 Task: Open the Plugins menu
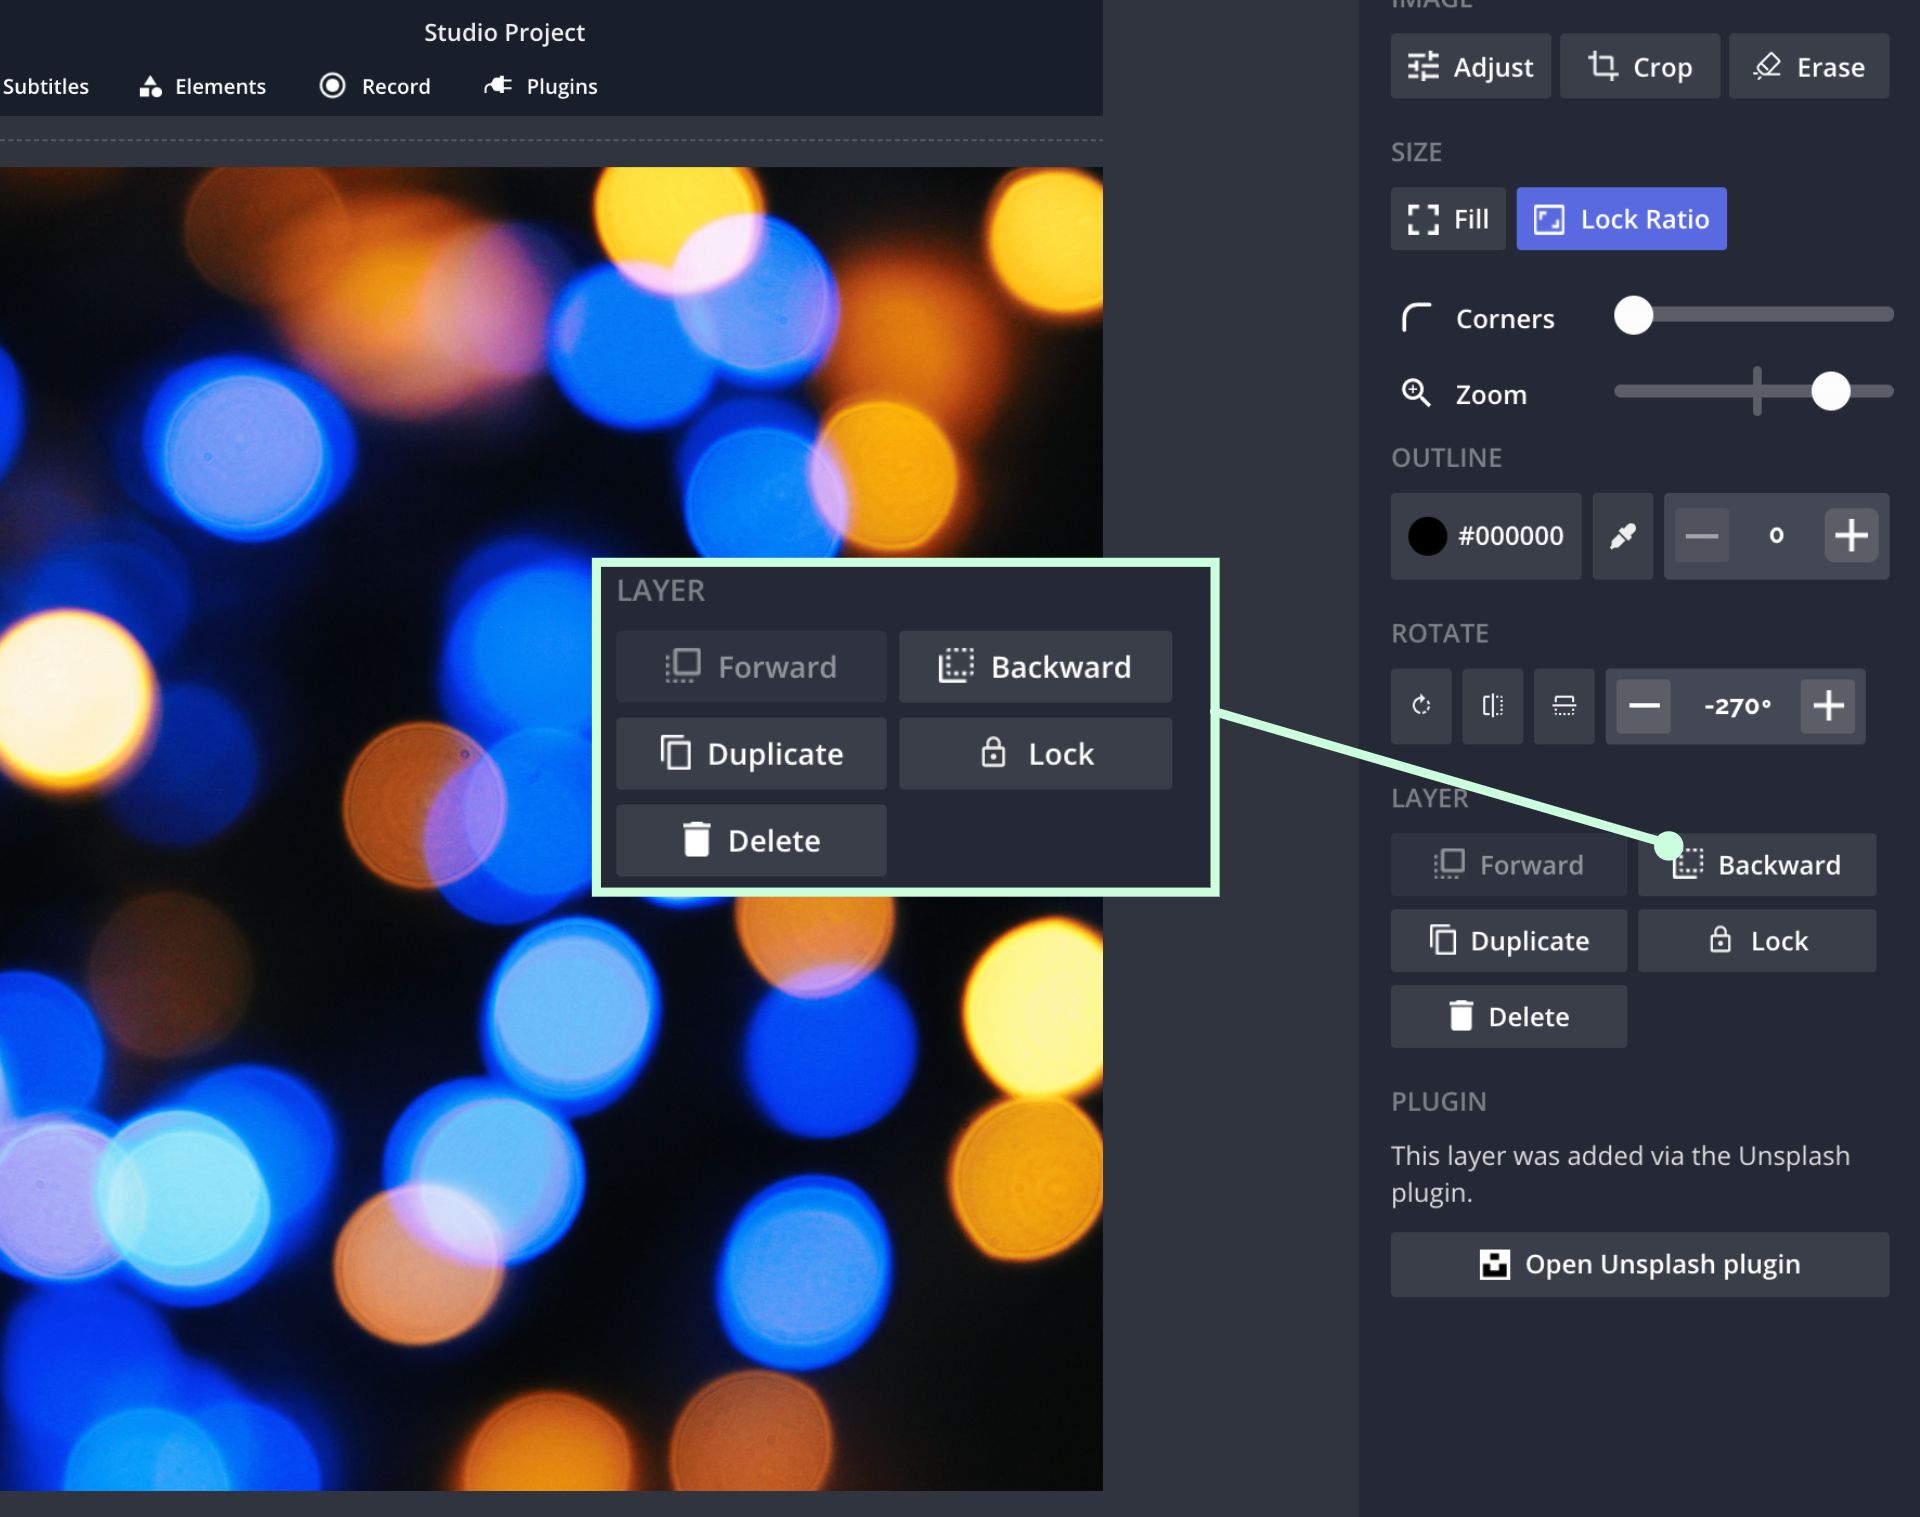pos(540,86)
